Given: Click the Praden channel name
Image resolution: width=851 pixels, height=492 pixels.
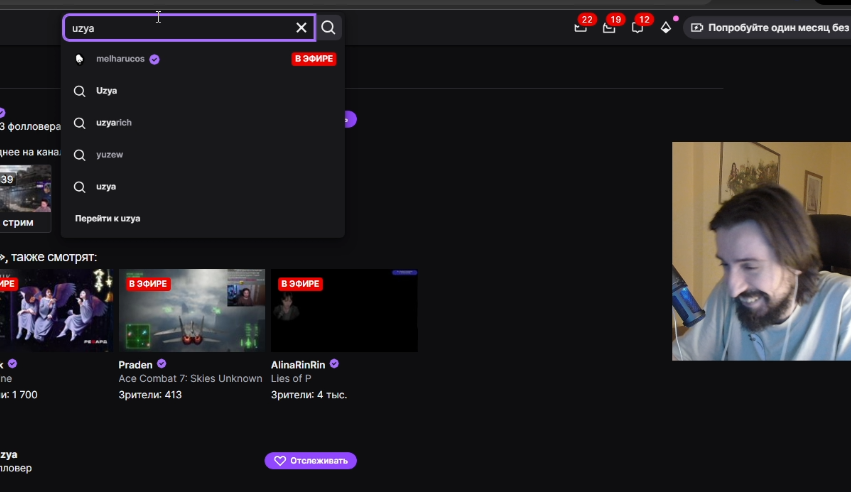Looking at the screenshot, I should coord(136,365).
